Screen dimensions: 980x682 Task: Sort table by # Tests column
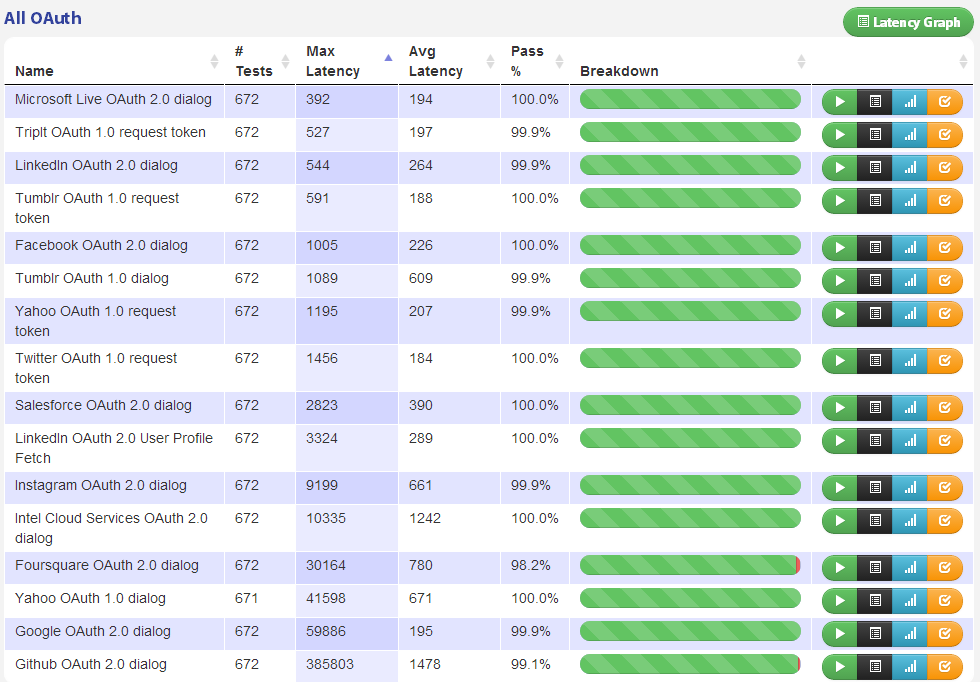point(259,61)
